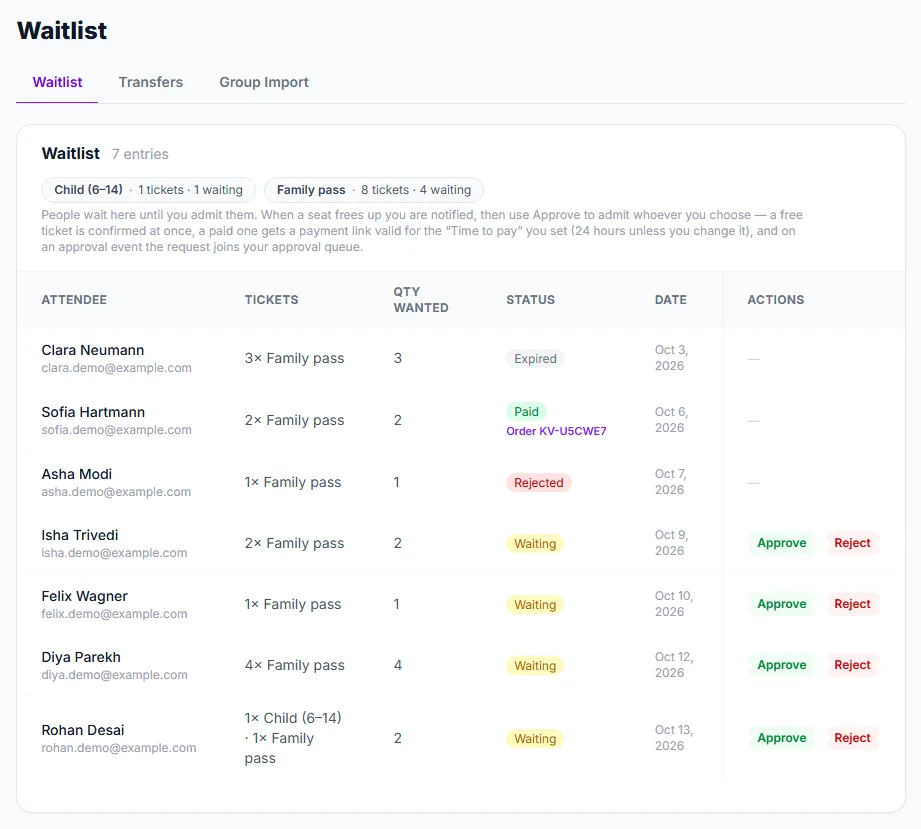The image size is (921, 829).
Task: Select attendee name Rohan Desai
Action: 83,730
